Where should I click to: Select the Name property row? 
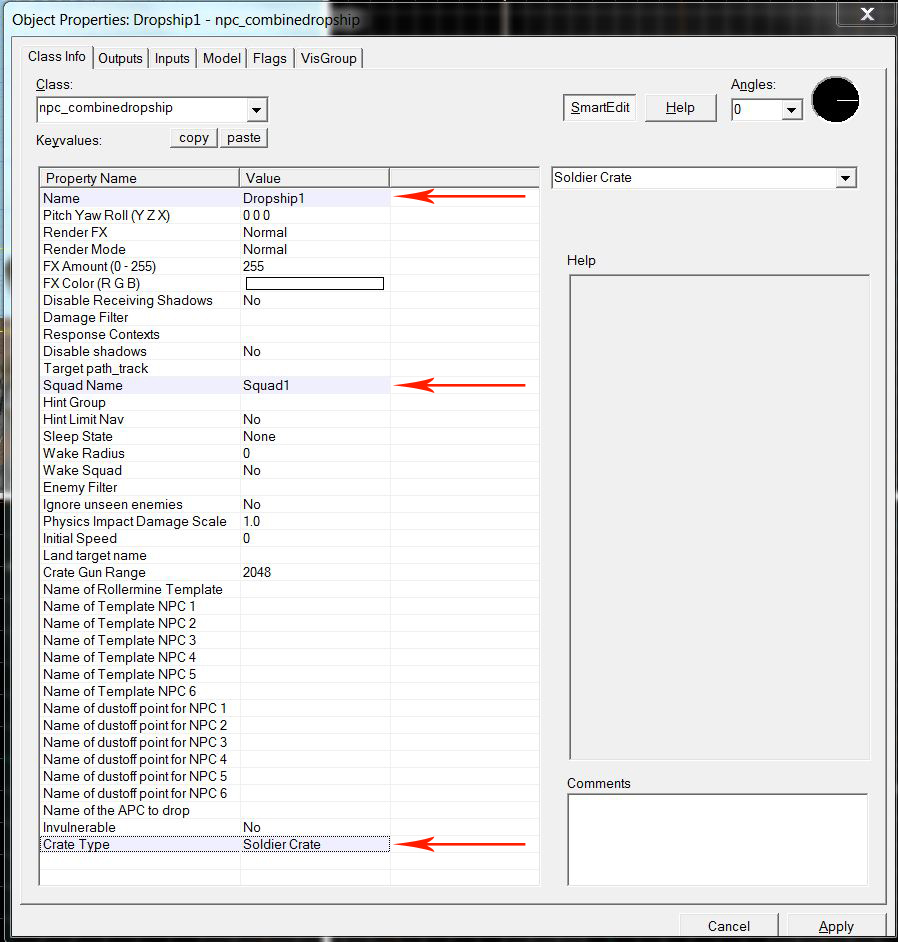pyautogui.click(x=215, y=198)
